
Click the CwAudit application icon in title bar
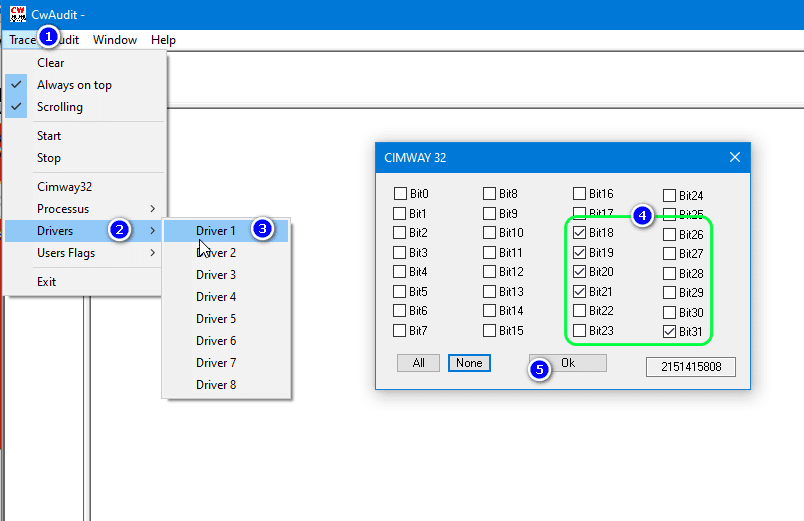[17, 13]
